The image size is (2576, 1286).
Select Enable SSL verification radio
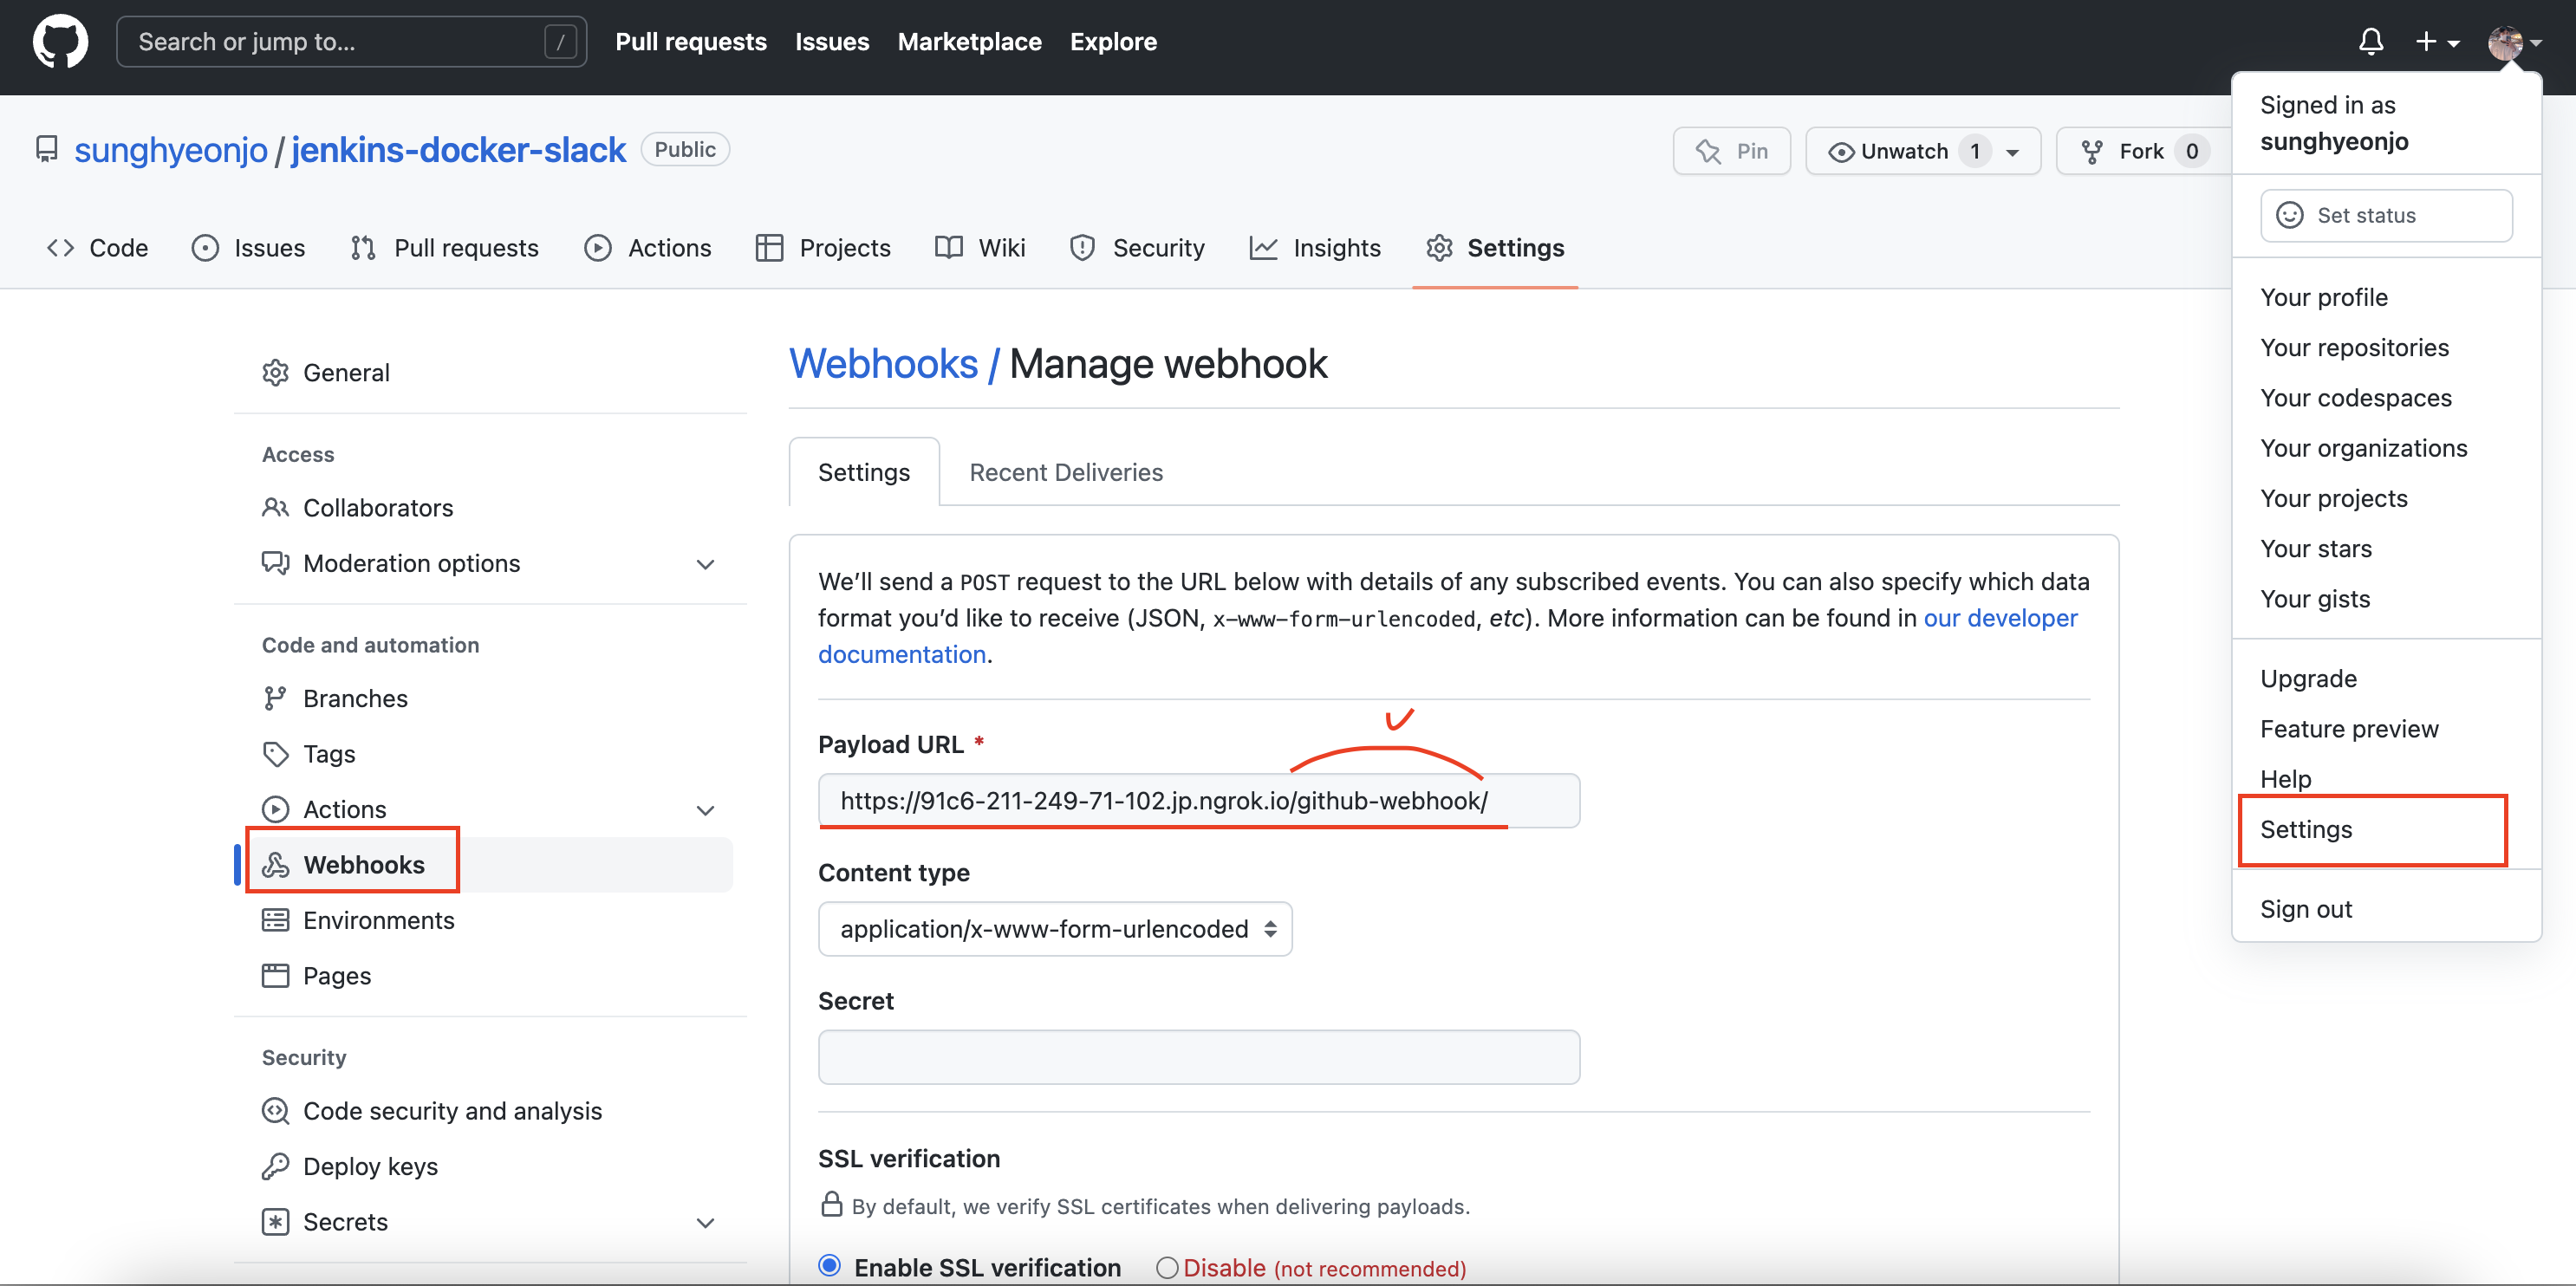coord(829,1265)
